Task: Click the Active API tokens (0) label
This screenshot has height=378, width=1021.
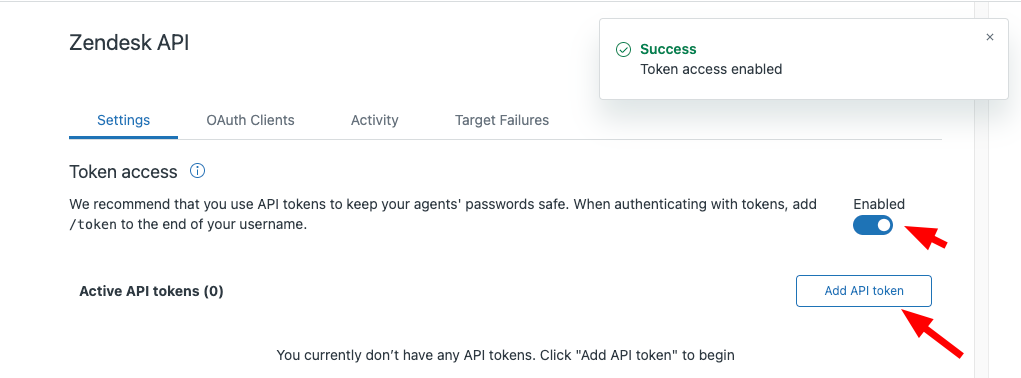Action: tap(151, 291)
